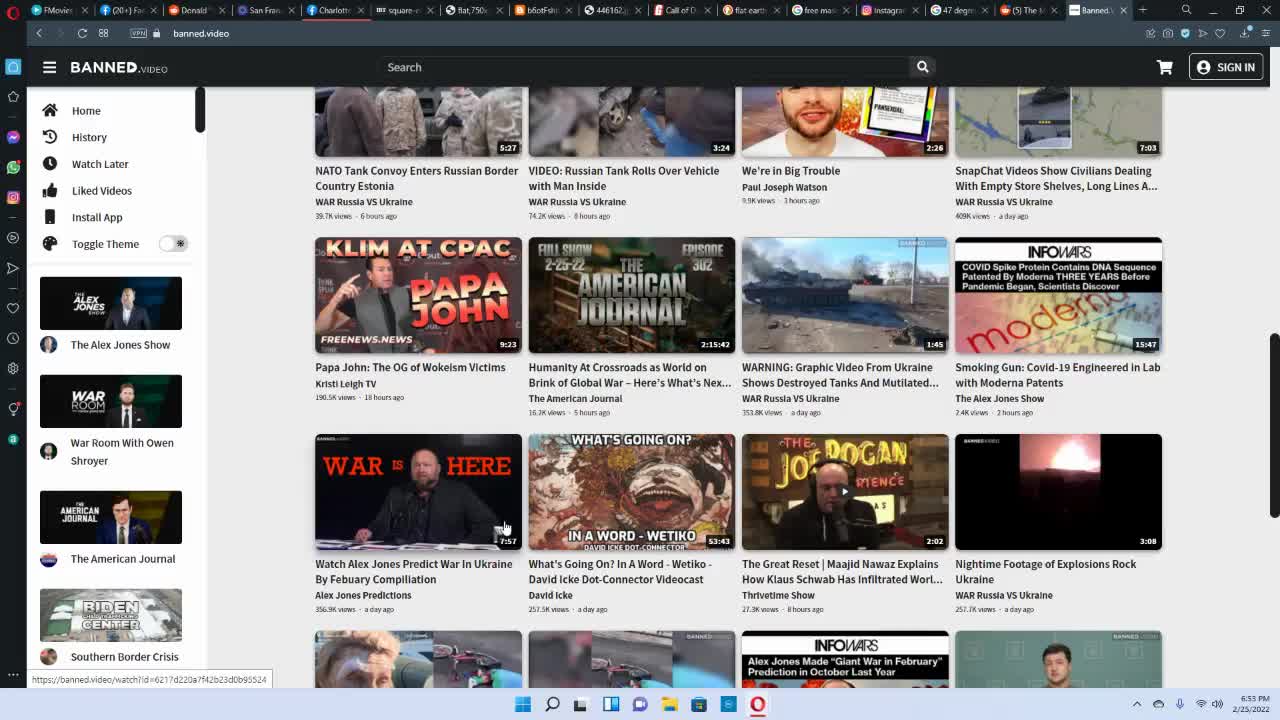Open Liked Videos in the sidebar

101,191
